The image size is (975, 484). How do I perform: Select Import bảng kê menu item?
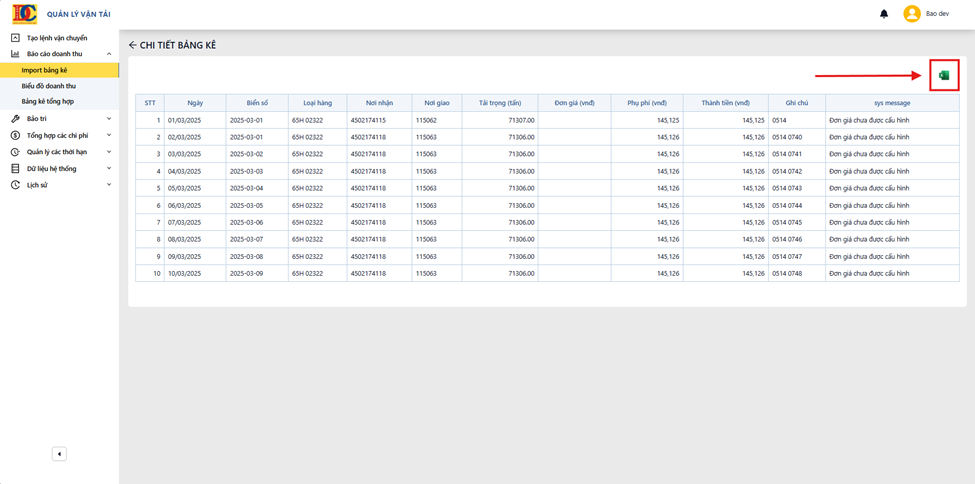59,70
